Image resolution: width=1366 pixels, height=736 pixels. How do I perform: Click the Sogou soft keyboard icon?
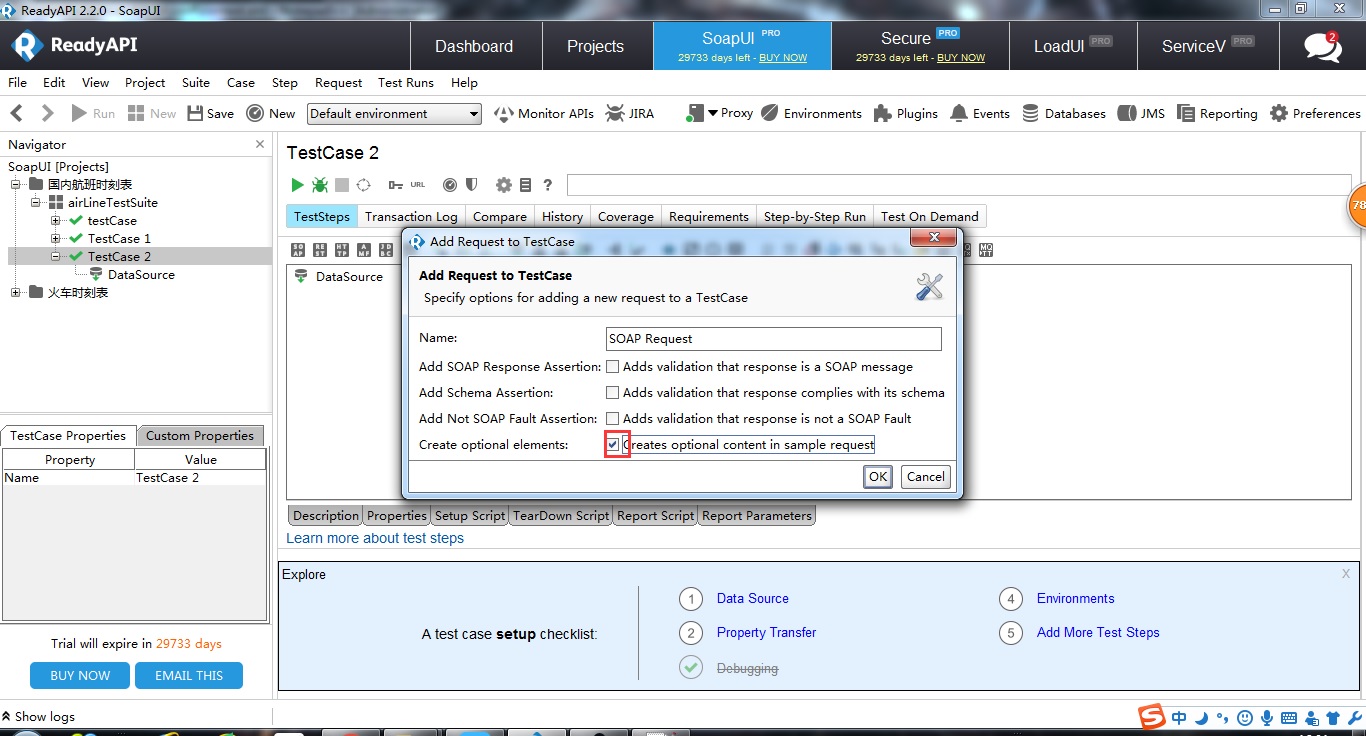1289,718
